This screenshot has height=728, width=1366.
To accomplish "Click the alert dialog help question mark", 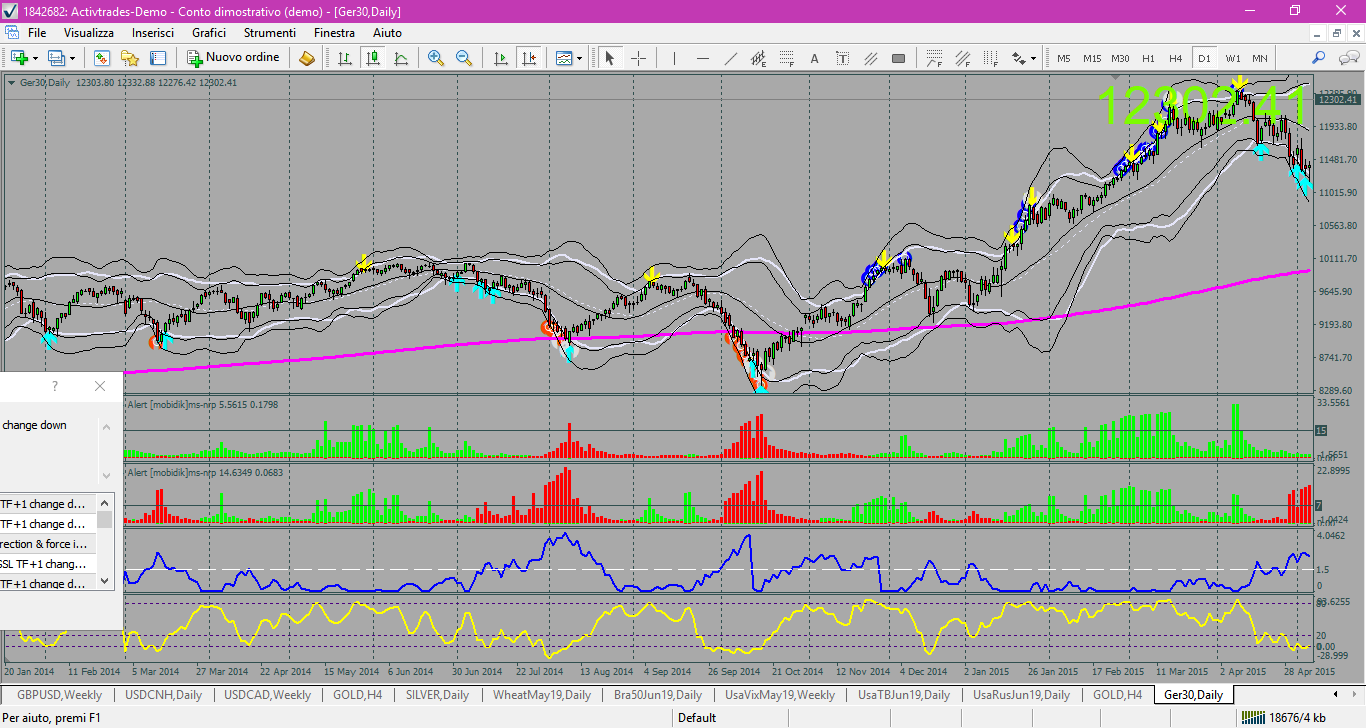I will (x=55, y=386).
